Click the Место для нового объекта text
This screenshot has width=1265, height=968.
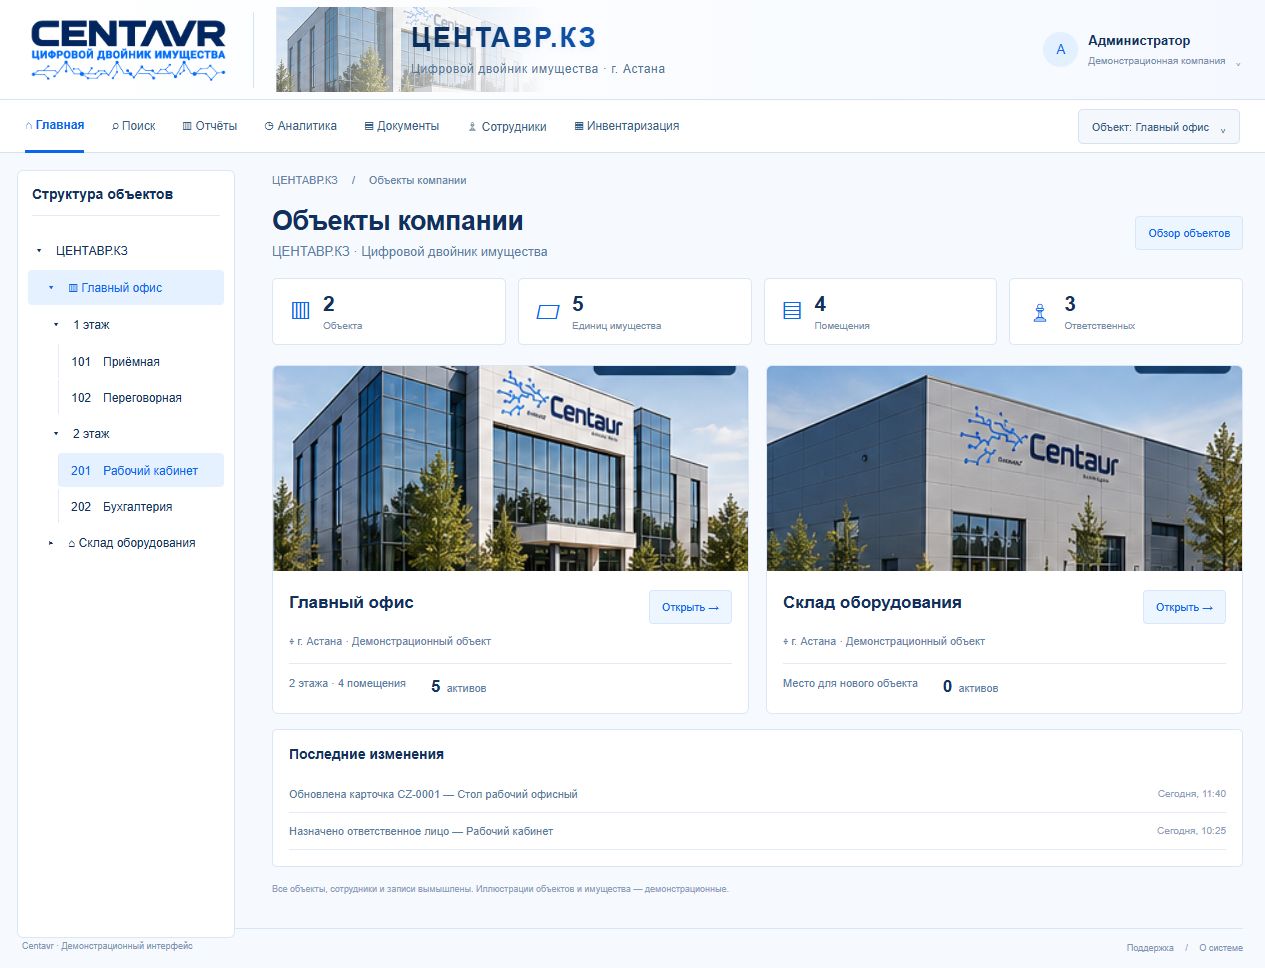coord(850,684)
